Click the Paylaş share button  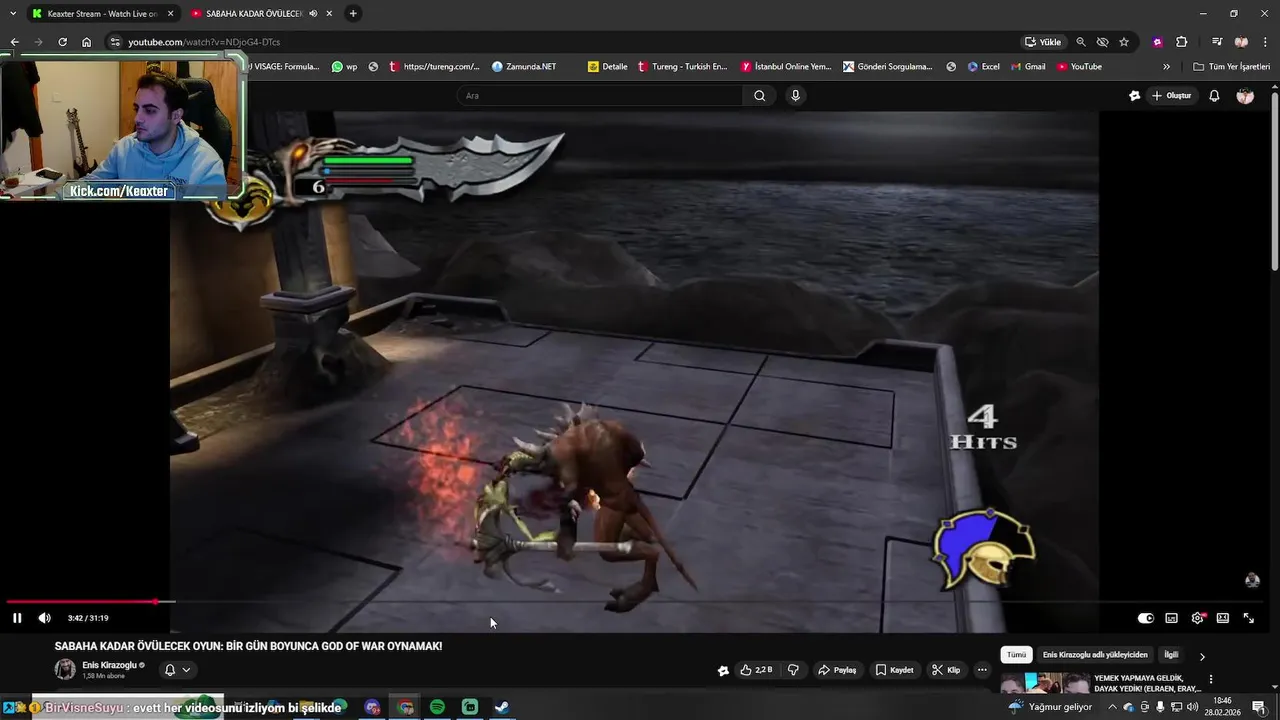point(837,670)
